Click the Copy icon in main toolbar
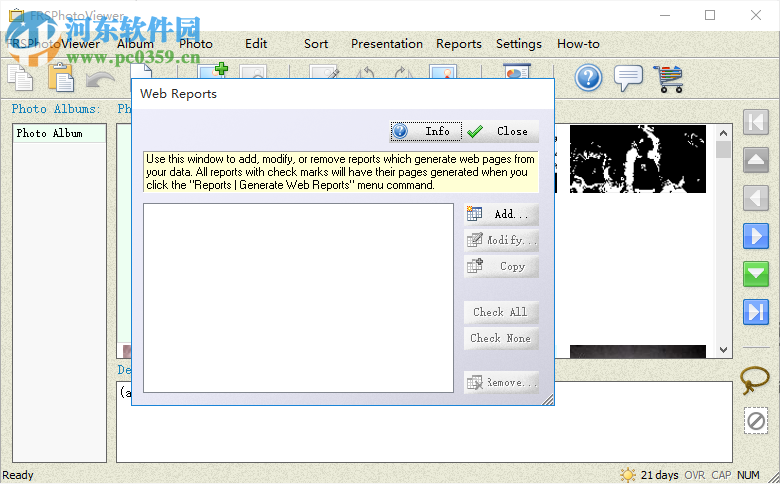The width and height of the screenshot is (780, 484). [x=20, y=78]
